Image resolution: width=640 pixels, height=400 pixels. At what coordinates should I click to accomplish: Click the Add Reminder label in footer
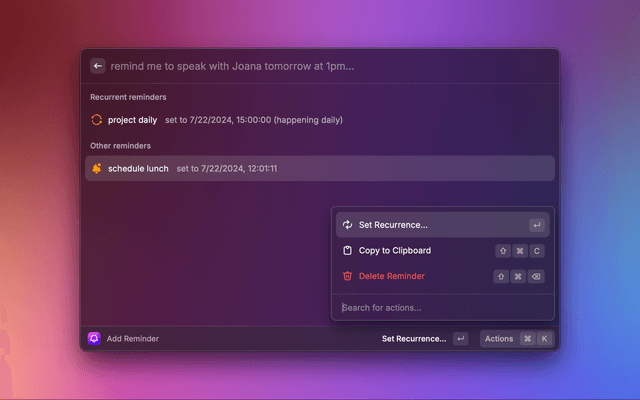tap(133, 339)
